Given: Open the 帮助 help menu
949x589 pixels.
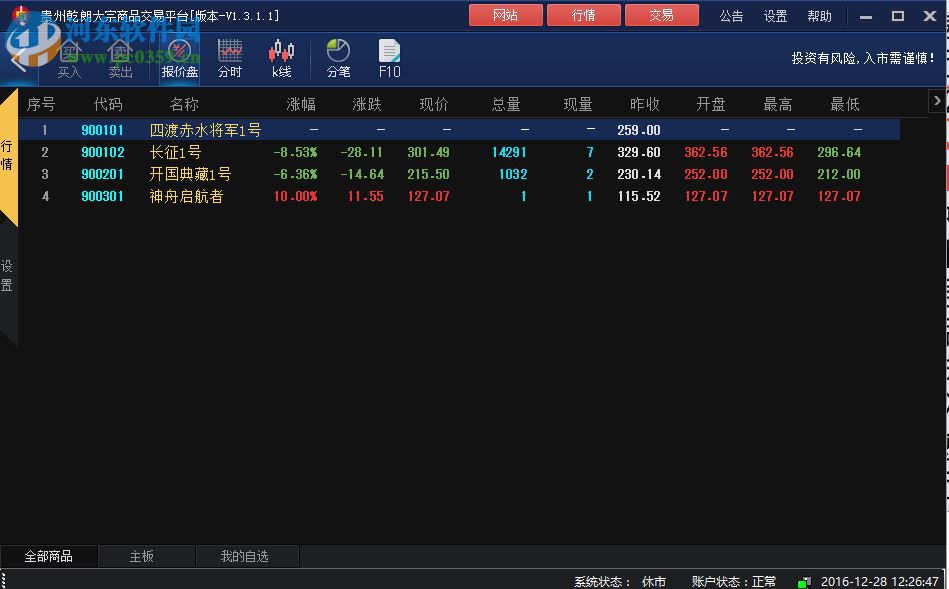Looking at the screenshot, I should 819,15.
